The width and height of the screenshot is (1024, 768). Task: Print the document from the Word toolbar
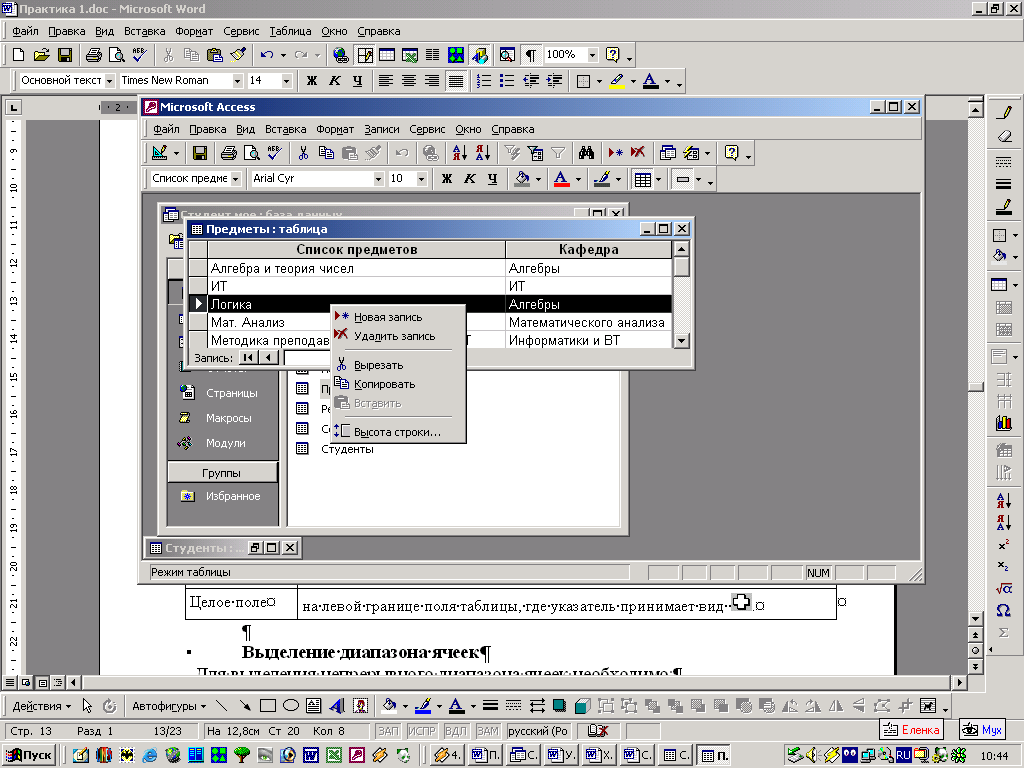93,55
